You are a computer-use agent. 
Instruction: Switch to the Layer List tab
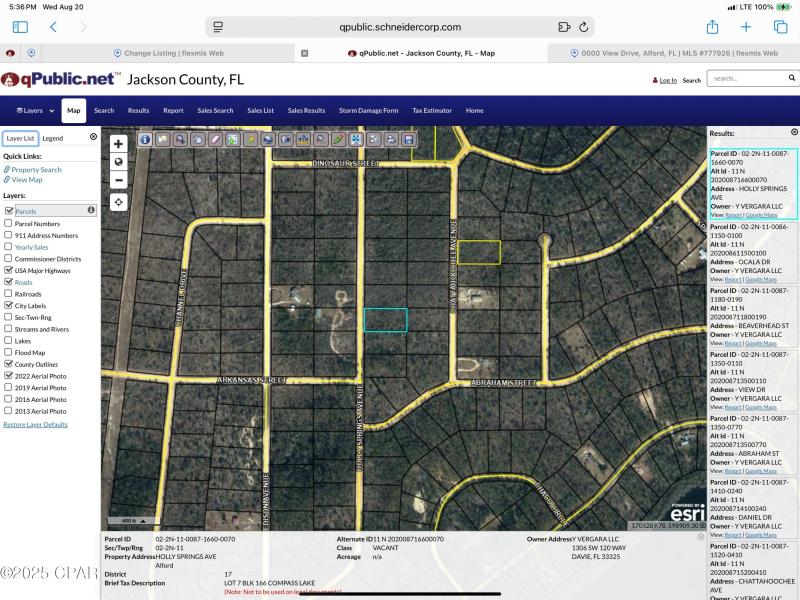[x=20, y=138]
